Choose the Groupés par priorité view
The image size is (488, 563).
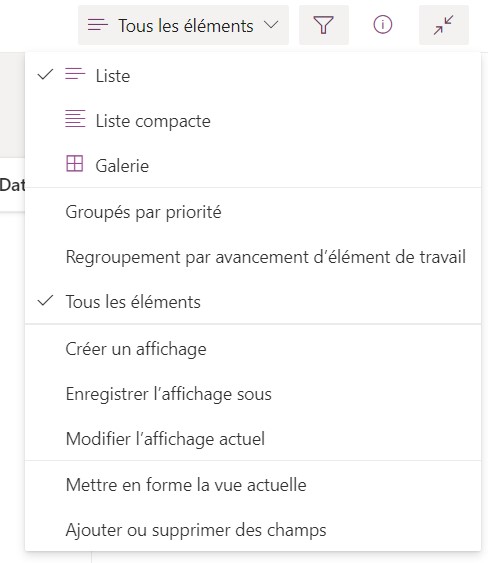(253, 212)
